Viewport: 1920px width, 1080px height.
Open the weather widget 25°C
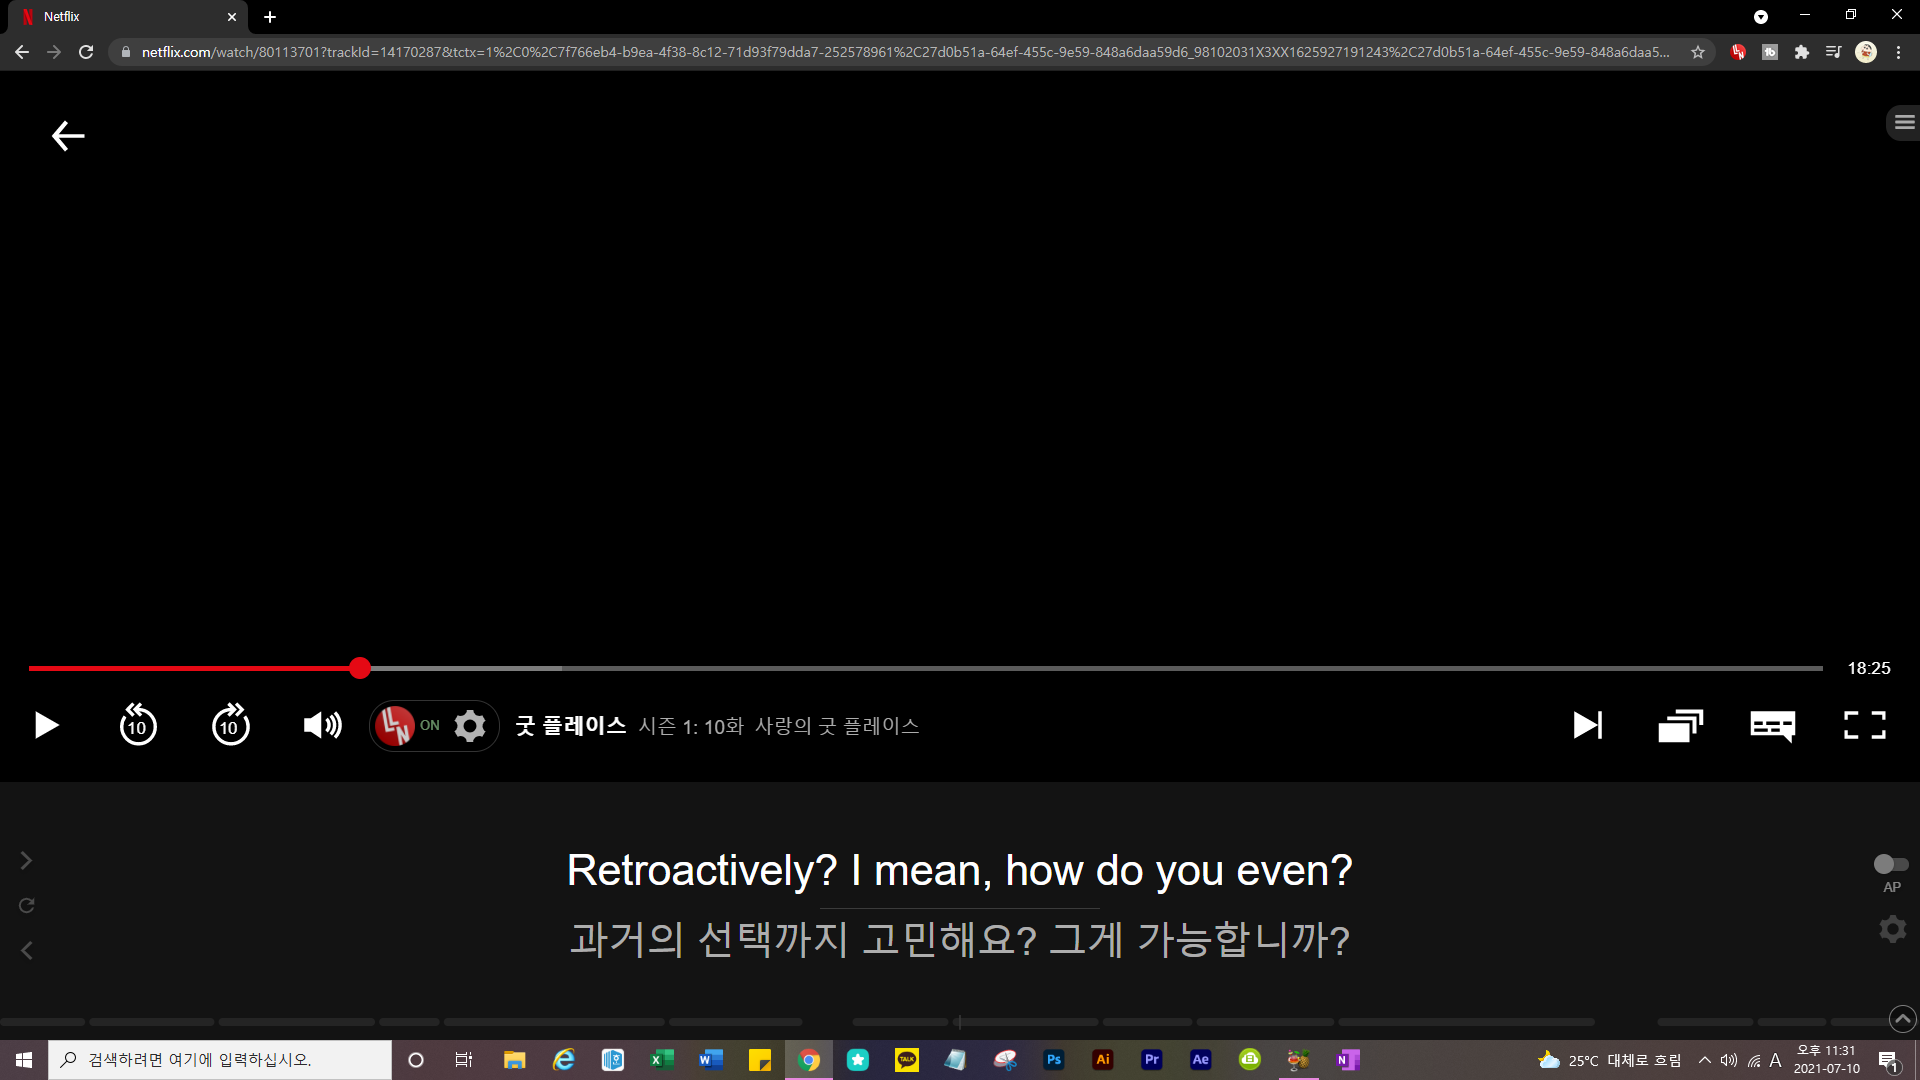(x=1610, y=1060)
